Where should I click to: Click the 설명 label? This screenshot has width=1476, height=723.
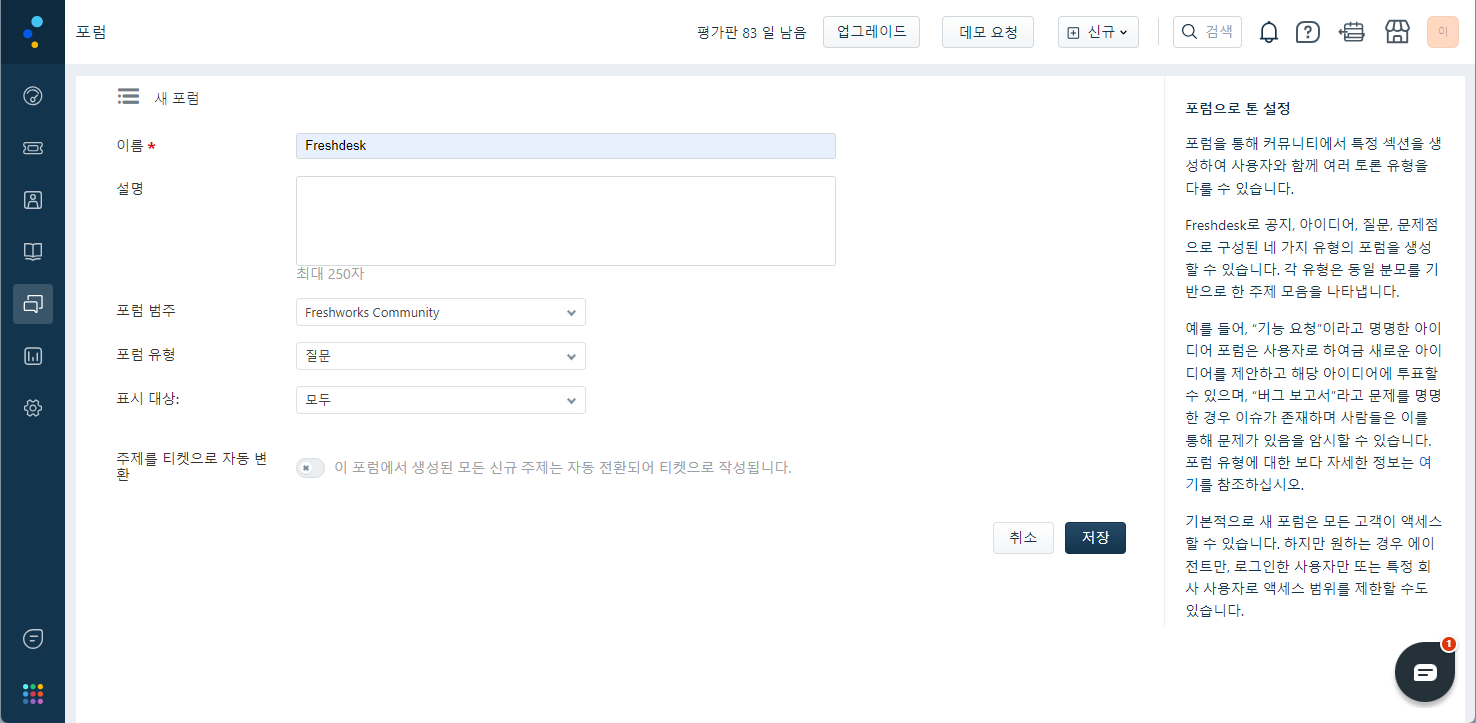pyautogui.click(x=130, y=187)
